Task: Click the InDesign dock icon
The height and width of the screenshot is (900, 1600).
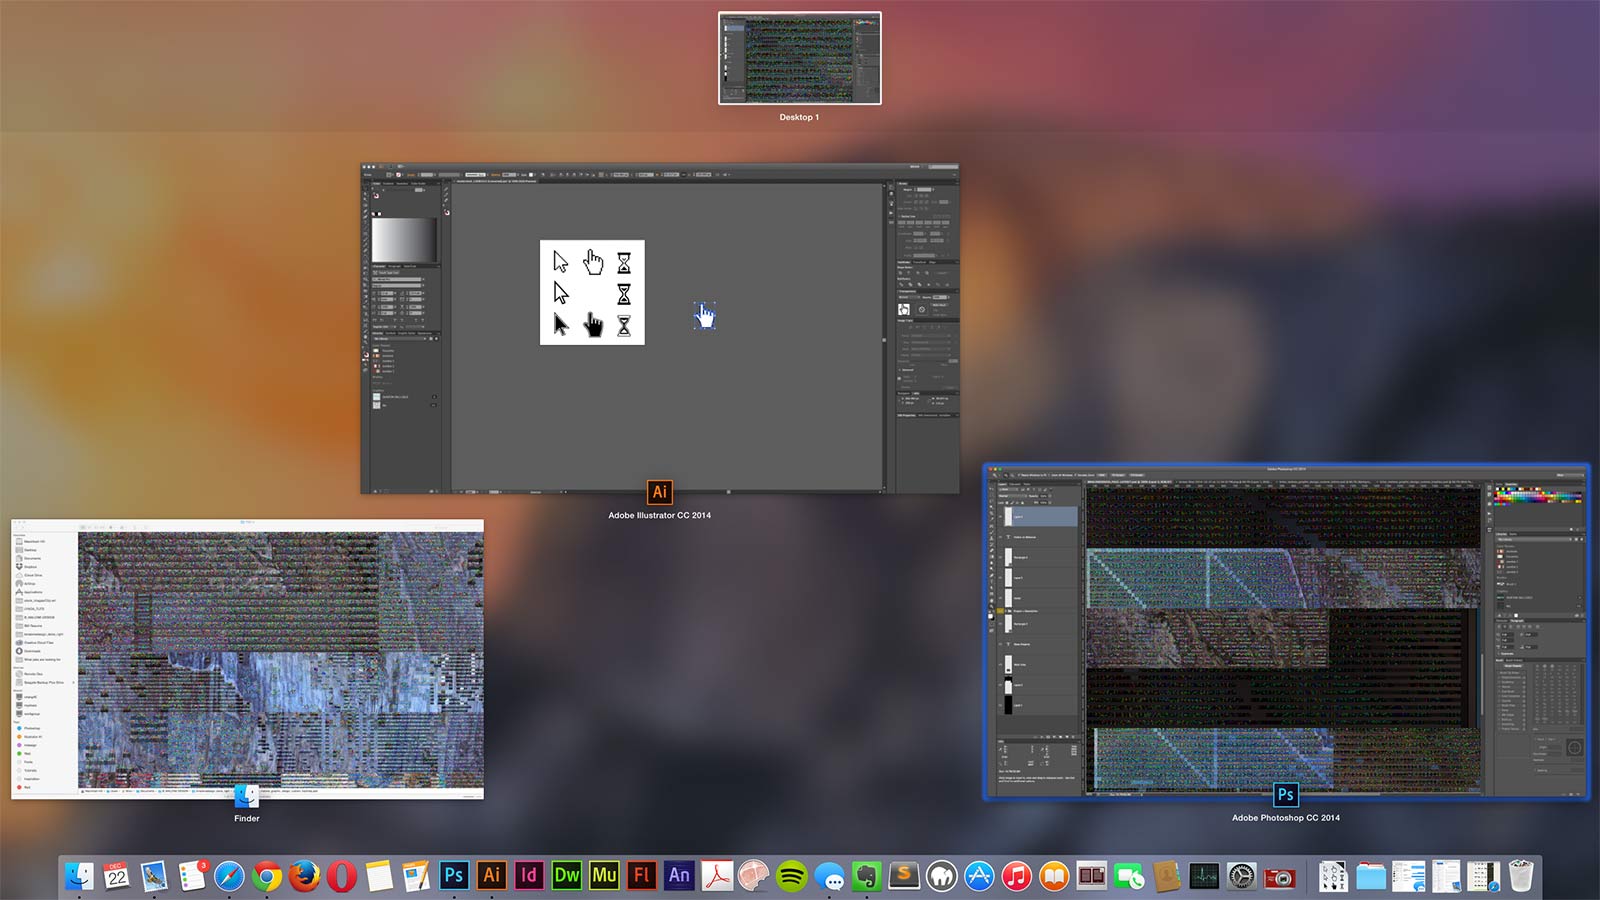Action: [529, 876]
